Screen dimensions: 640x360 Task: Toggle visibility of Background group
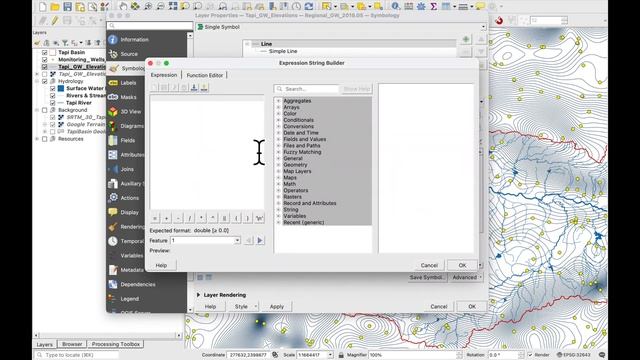tap(44, 110)
